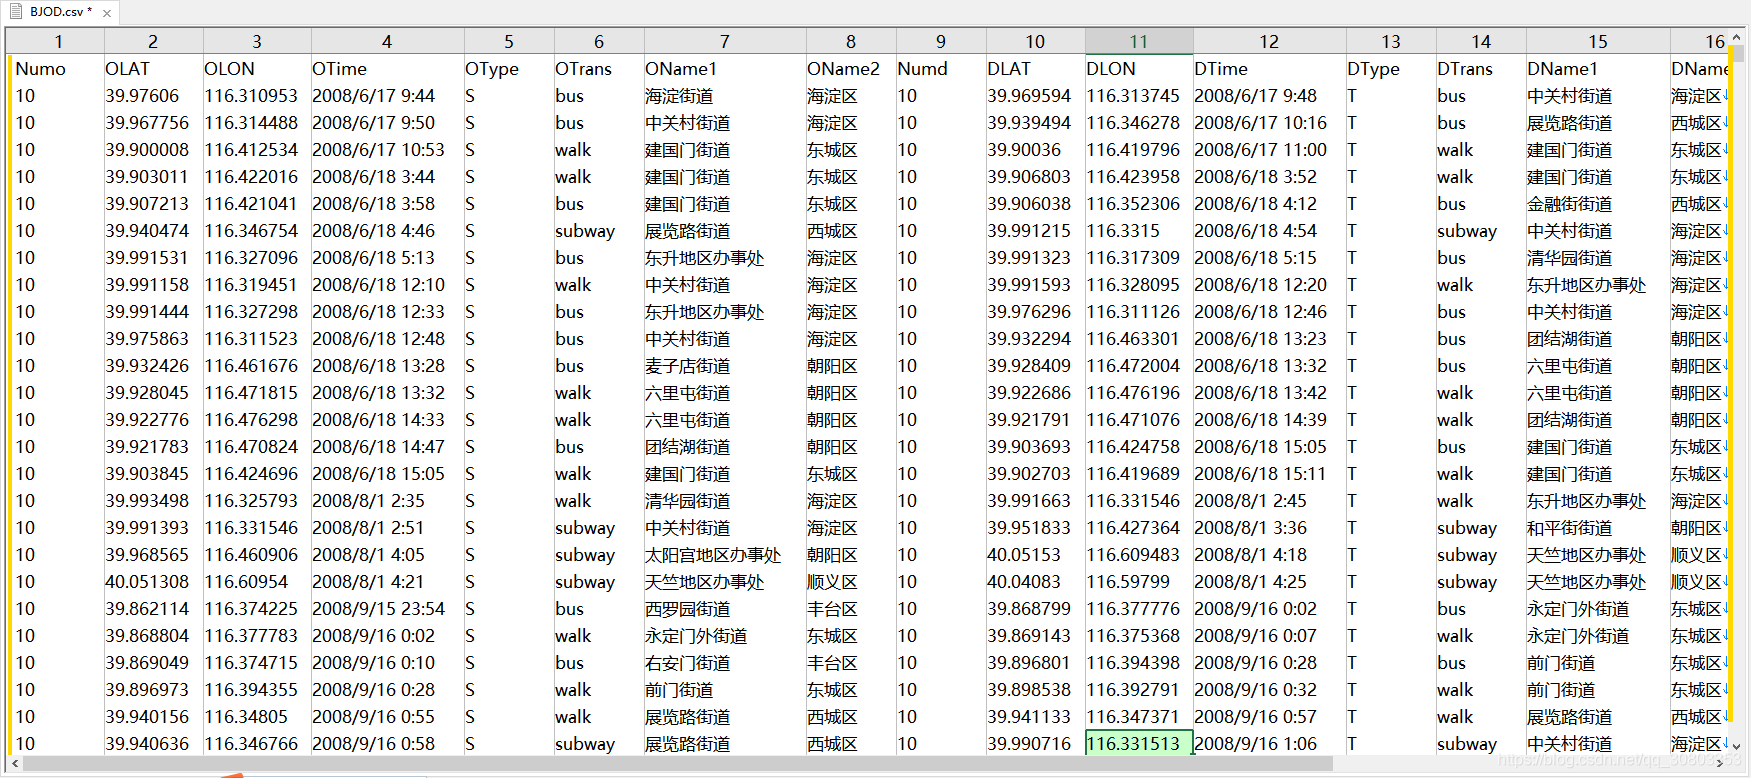This screenshot has width=1751, height=778.
Task: Click the 'OType' header cell
Action: [509, 69]
